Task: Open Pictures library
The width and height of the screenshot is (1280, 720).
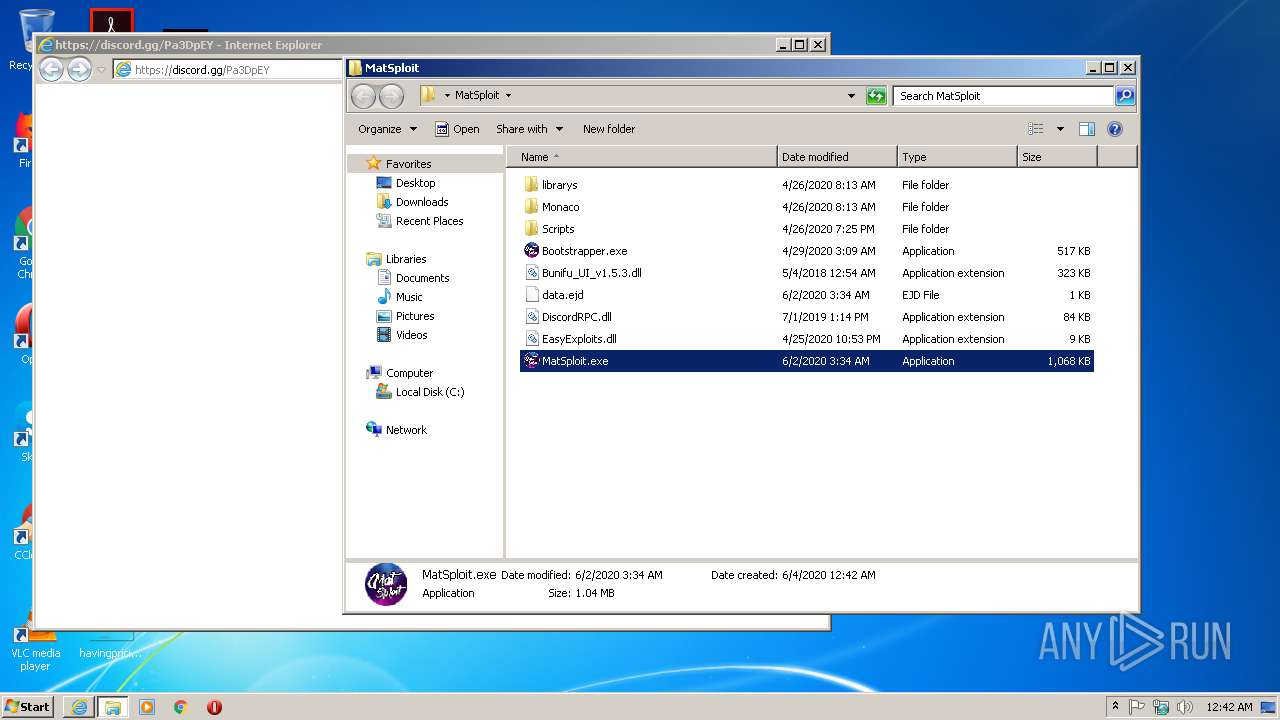Action: 414,316
